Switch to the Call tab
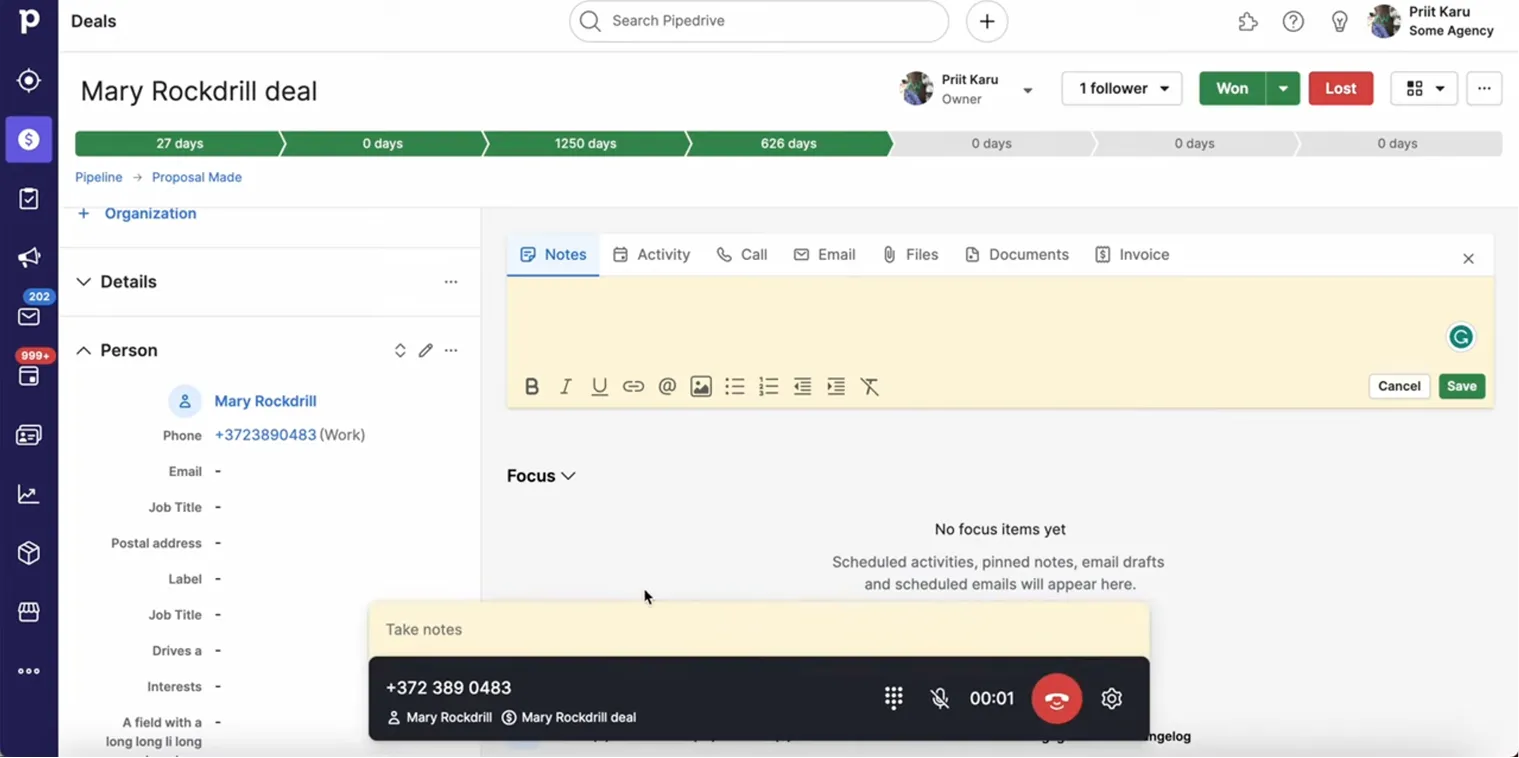The height and width of the screenshot is (758, 1519). [x=742, y=255]
